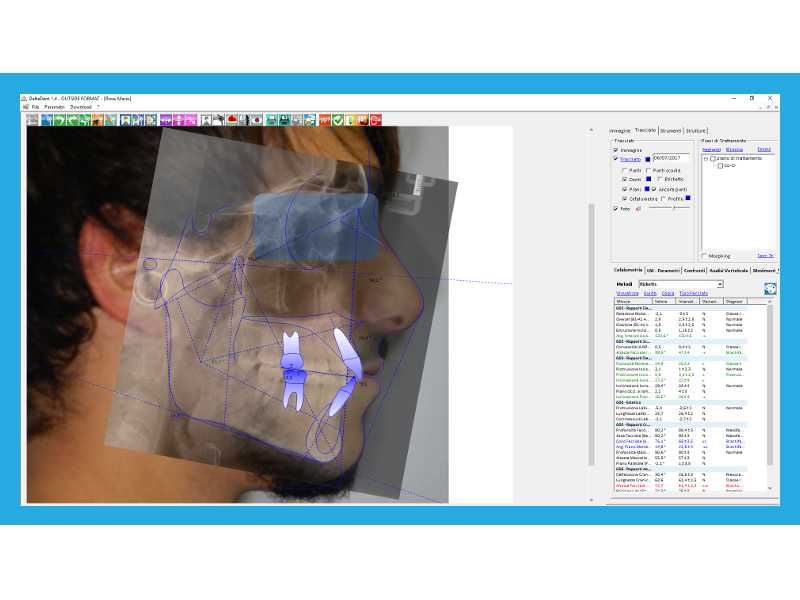Enable the Punti scuola checkbox
This screenshot has width=800, height=600.
coord(648,170)
